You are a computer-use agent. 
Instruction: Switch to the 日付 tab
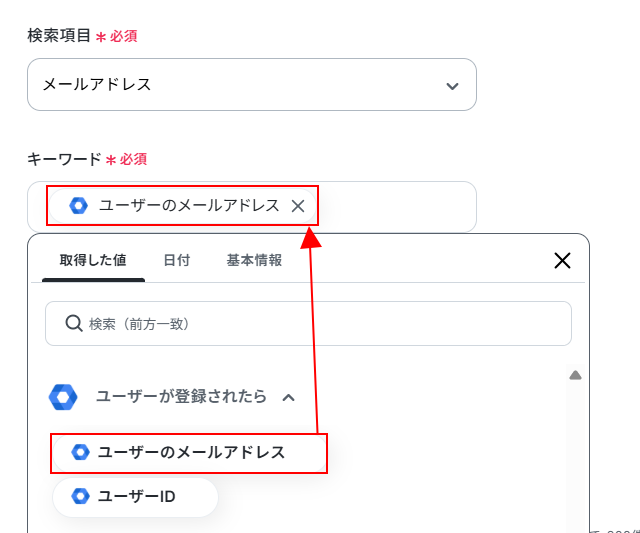pos(177,260)
